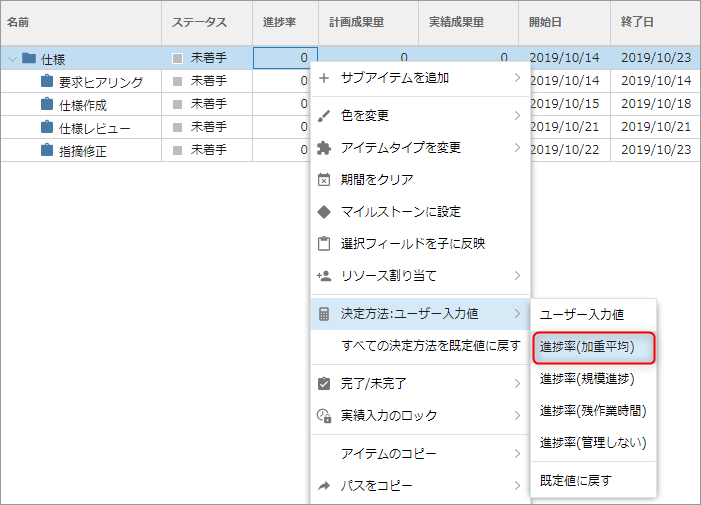Click the briefcase icon next to 指摘修正
701x505 pixels.
[47, 150]
